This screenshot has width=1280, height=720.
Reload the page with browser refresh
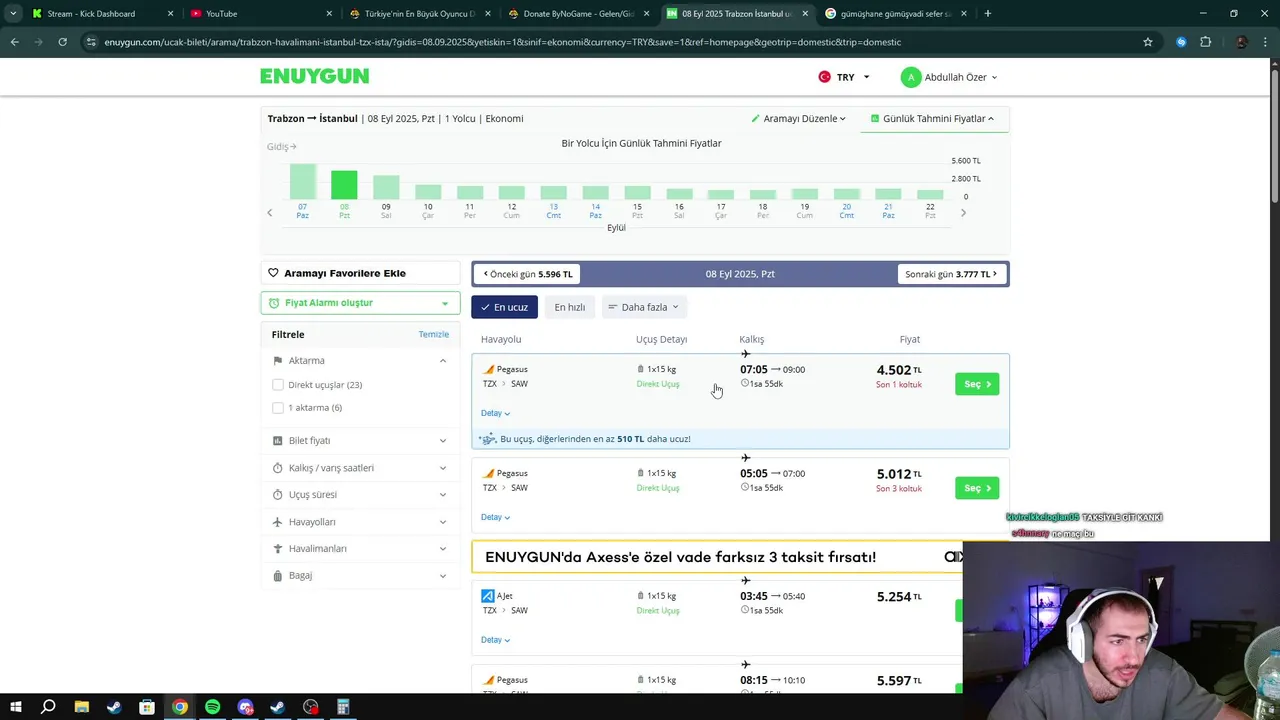62,42
